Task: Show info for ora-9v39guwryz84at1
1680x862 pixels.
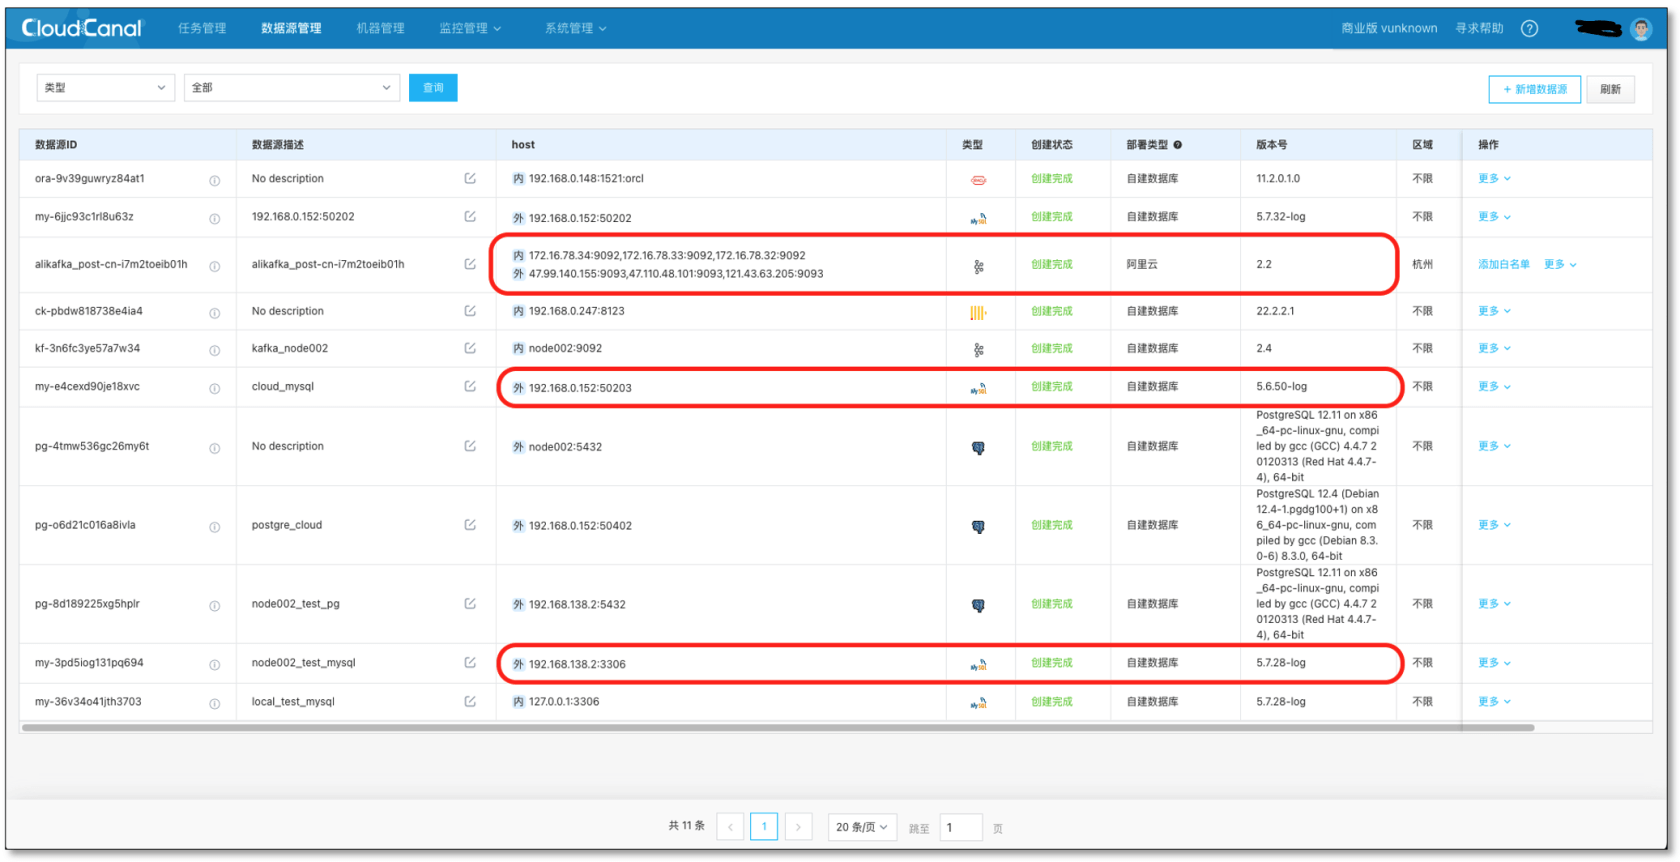Action: tap(214, 180)
